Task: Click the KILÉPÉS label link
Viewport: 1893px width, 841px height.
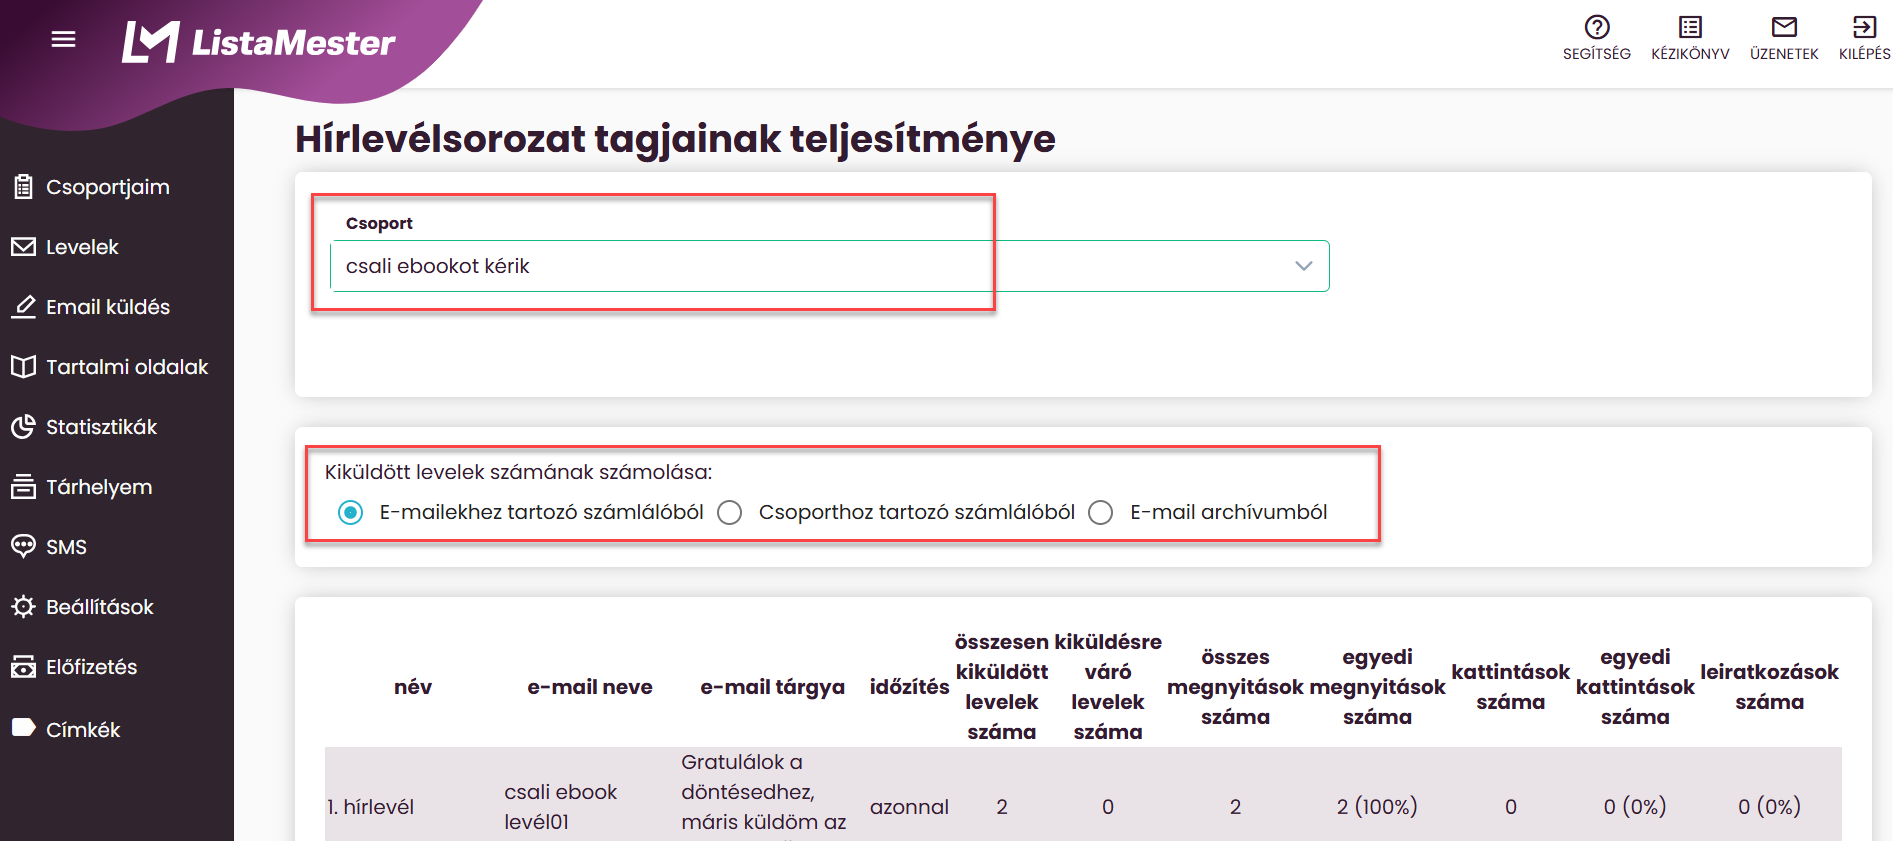Action: 1864,54
